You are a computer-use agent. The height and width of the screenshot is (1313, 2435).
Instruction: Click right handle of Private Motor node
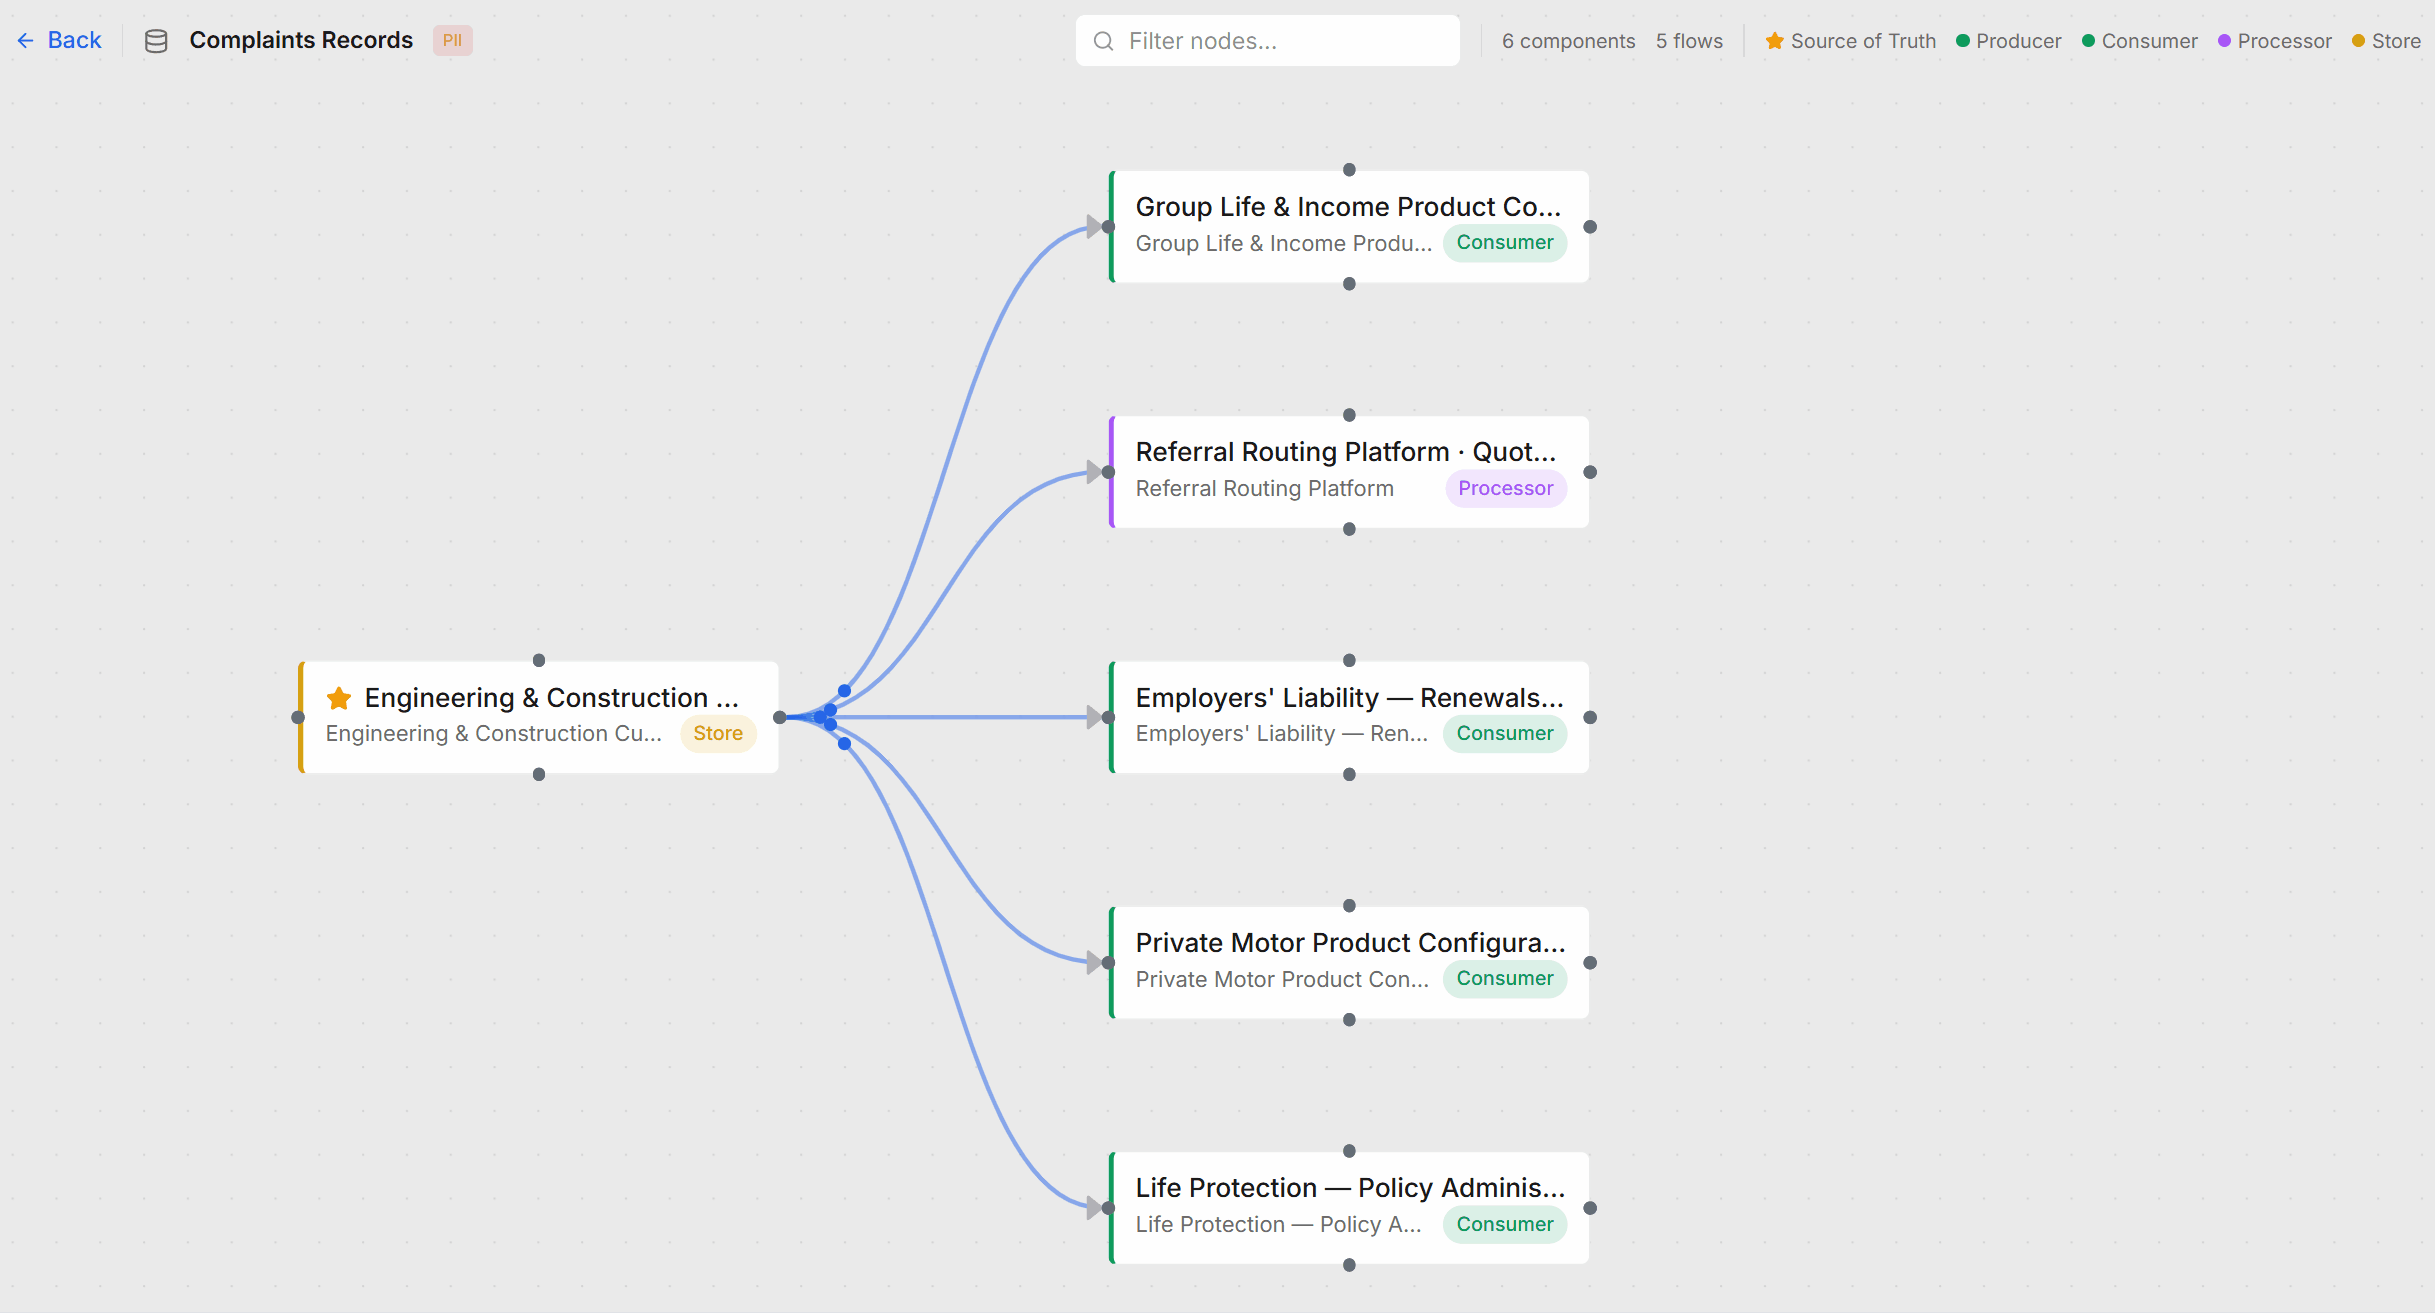point(1590,963)
